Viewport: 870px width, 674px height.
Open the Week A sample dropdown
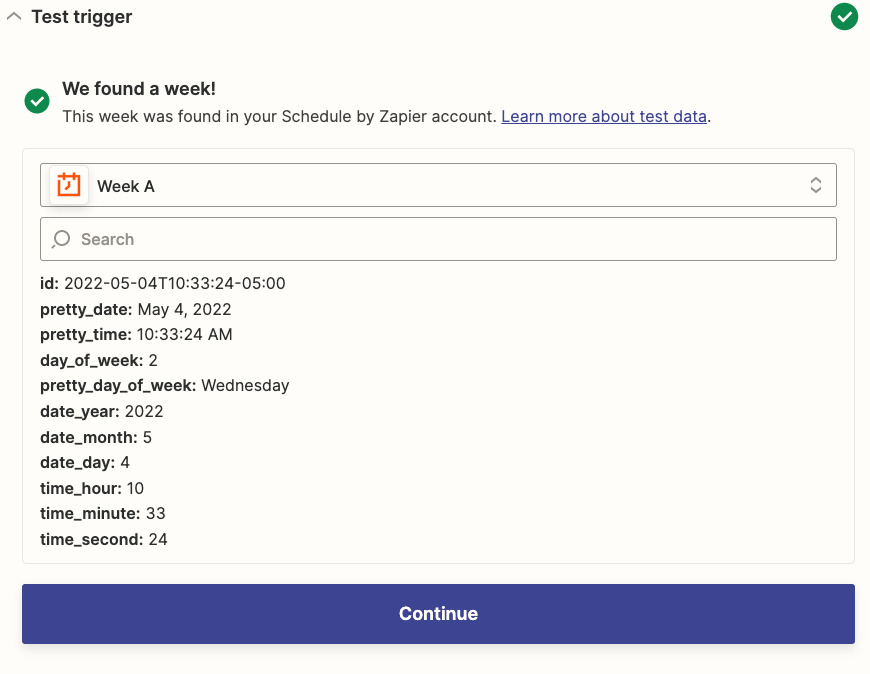click(x=438, y=185)
